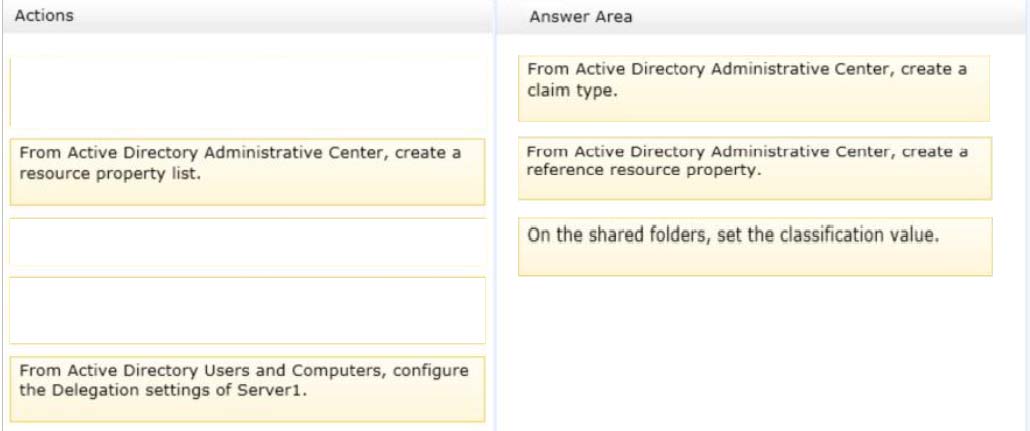This screenshot has width=1030, height=431.
Task: Choose the 'set the classification value' answer box
Action: click(755, 246)
